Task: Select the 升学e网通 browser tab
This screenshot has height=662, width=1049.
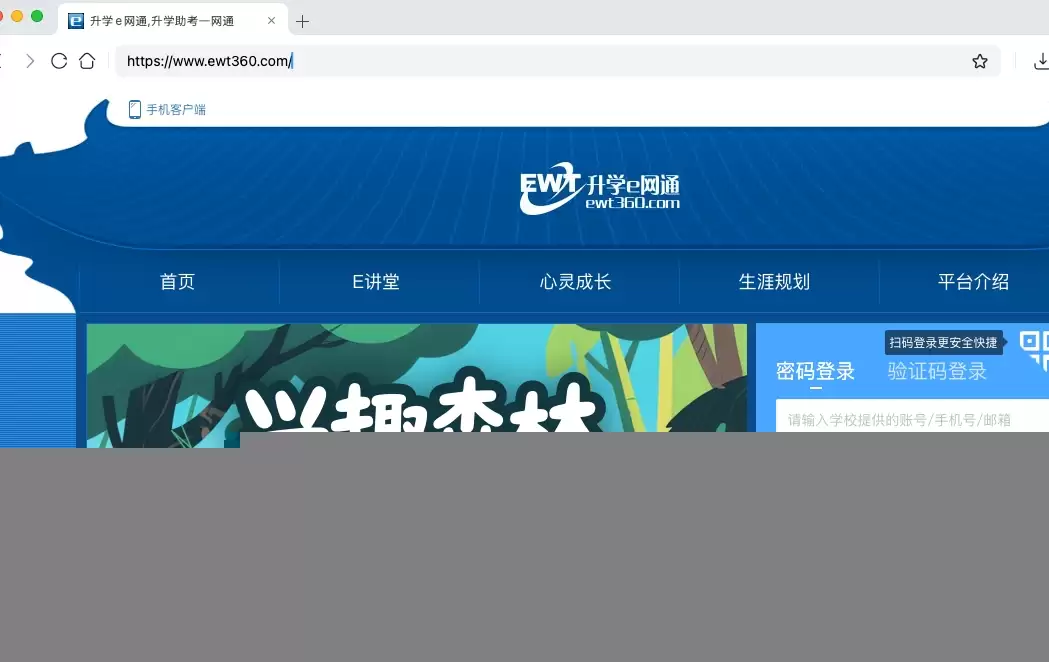Action: [173, 21]
